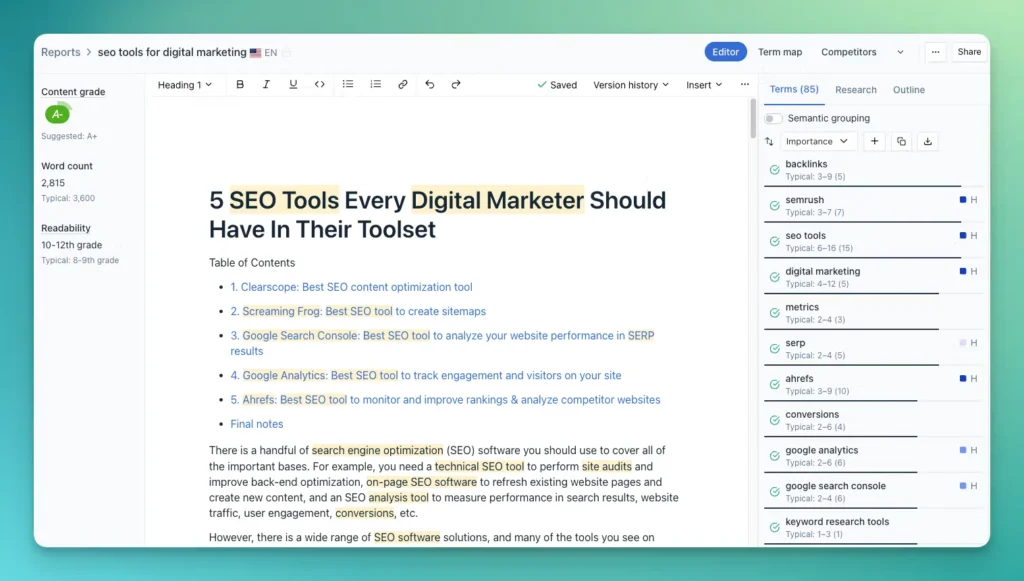Select the keyword research tools term
Screen dimensions: 1024x581
tap(837, 522)
